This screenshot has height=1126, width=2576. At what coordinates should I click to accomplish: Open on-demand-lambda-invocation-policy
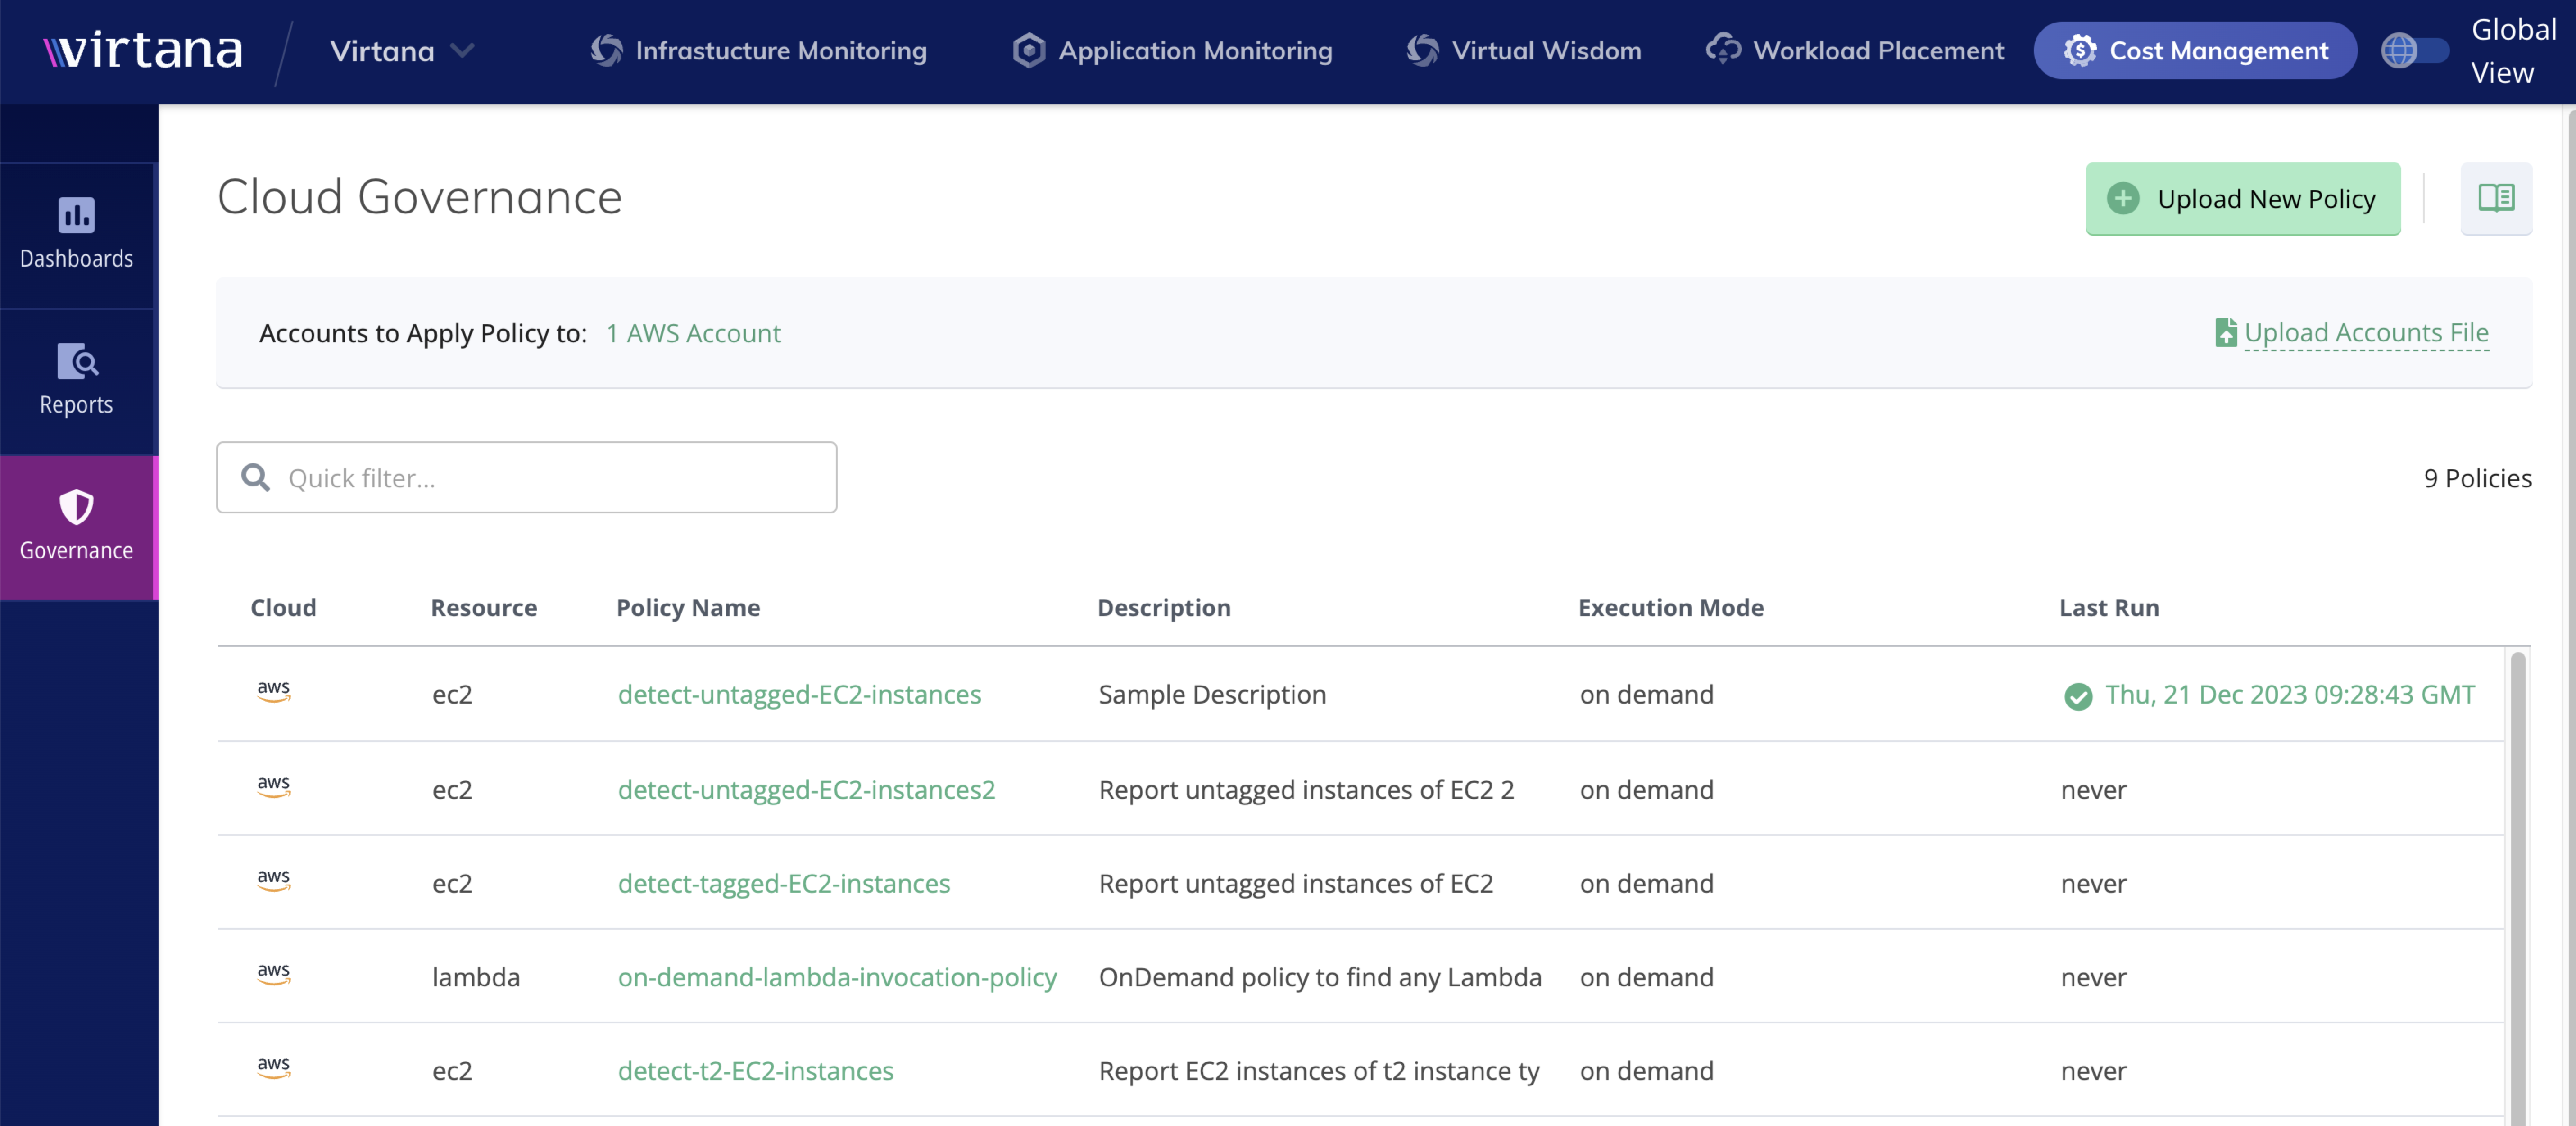(837, 977)
